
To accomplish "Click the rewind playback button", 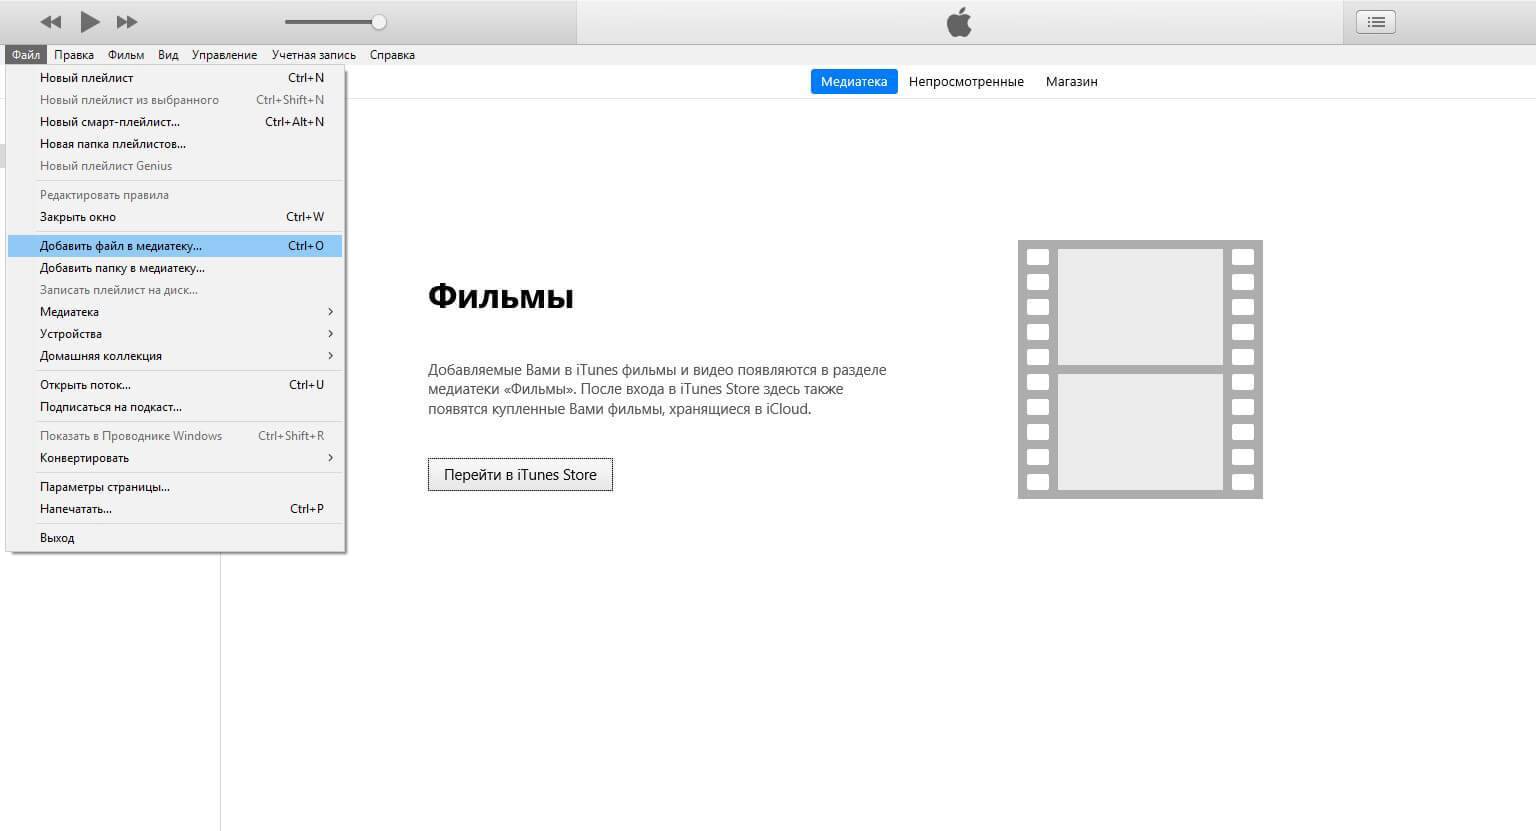I will [51, 22].
